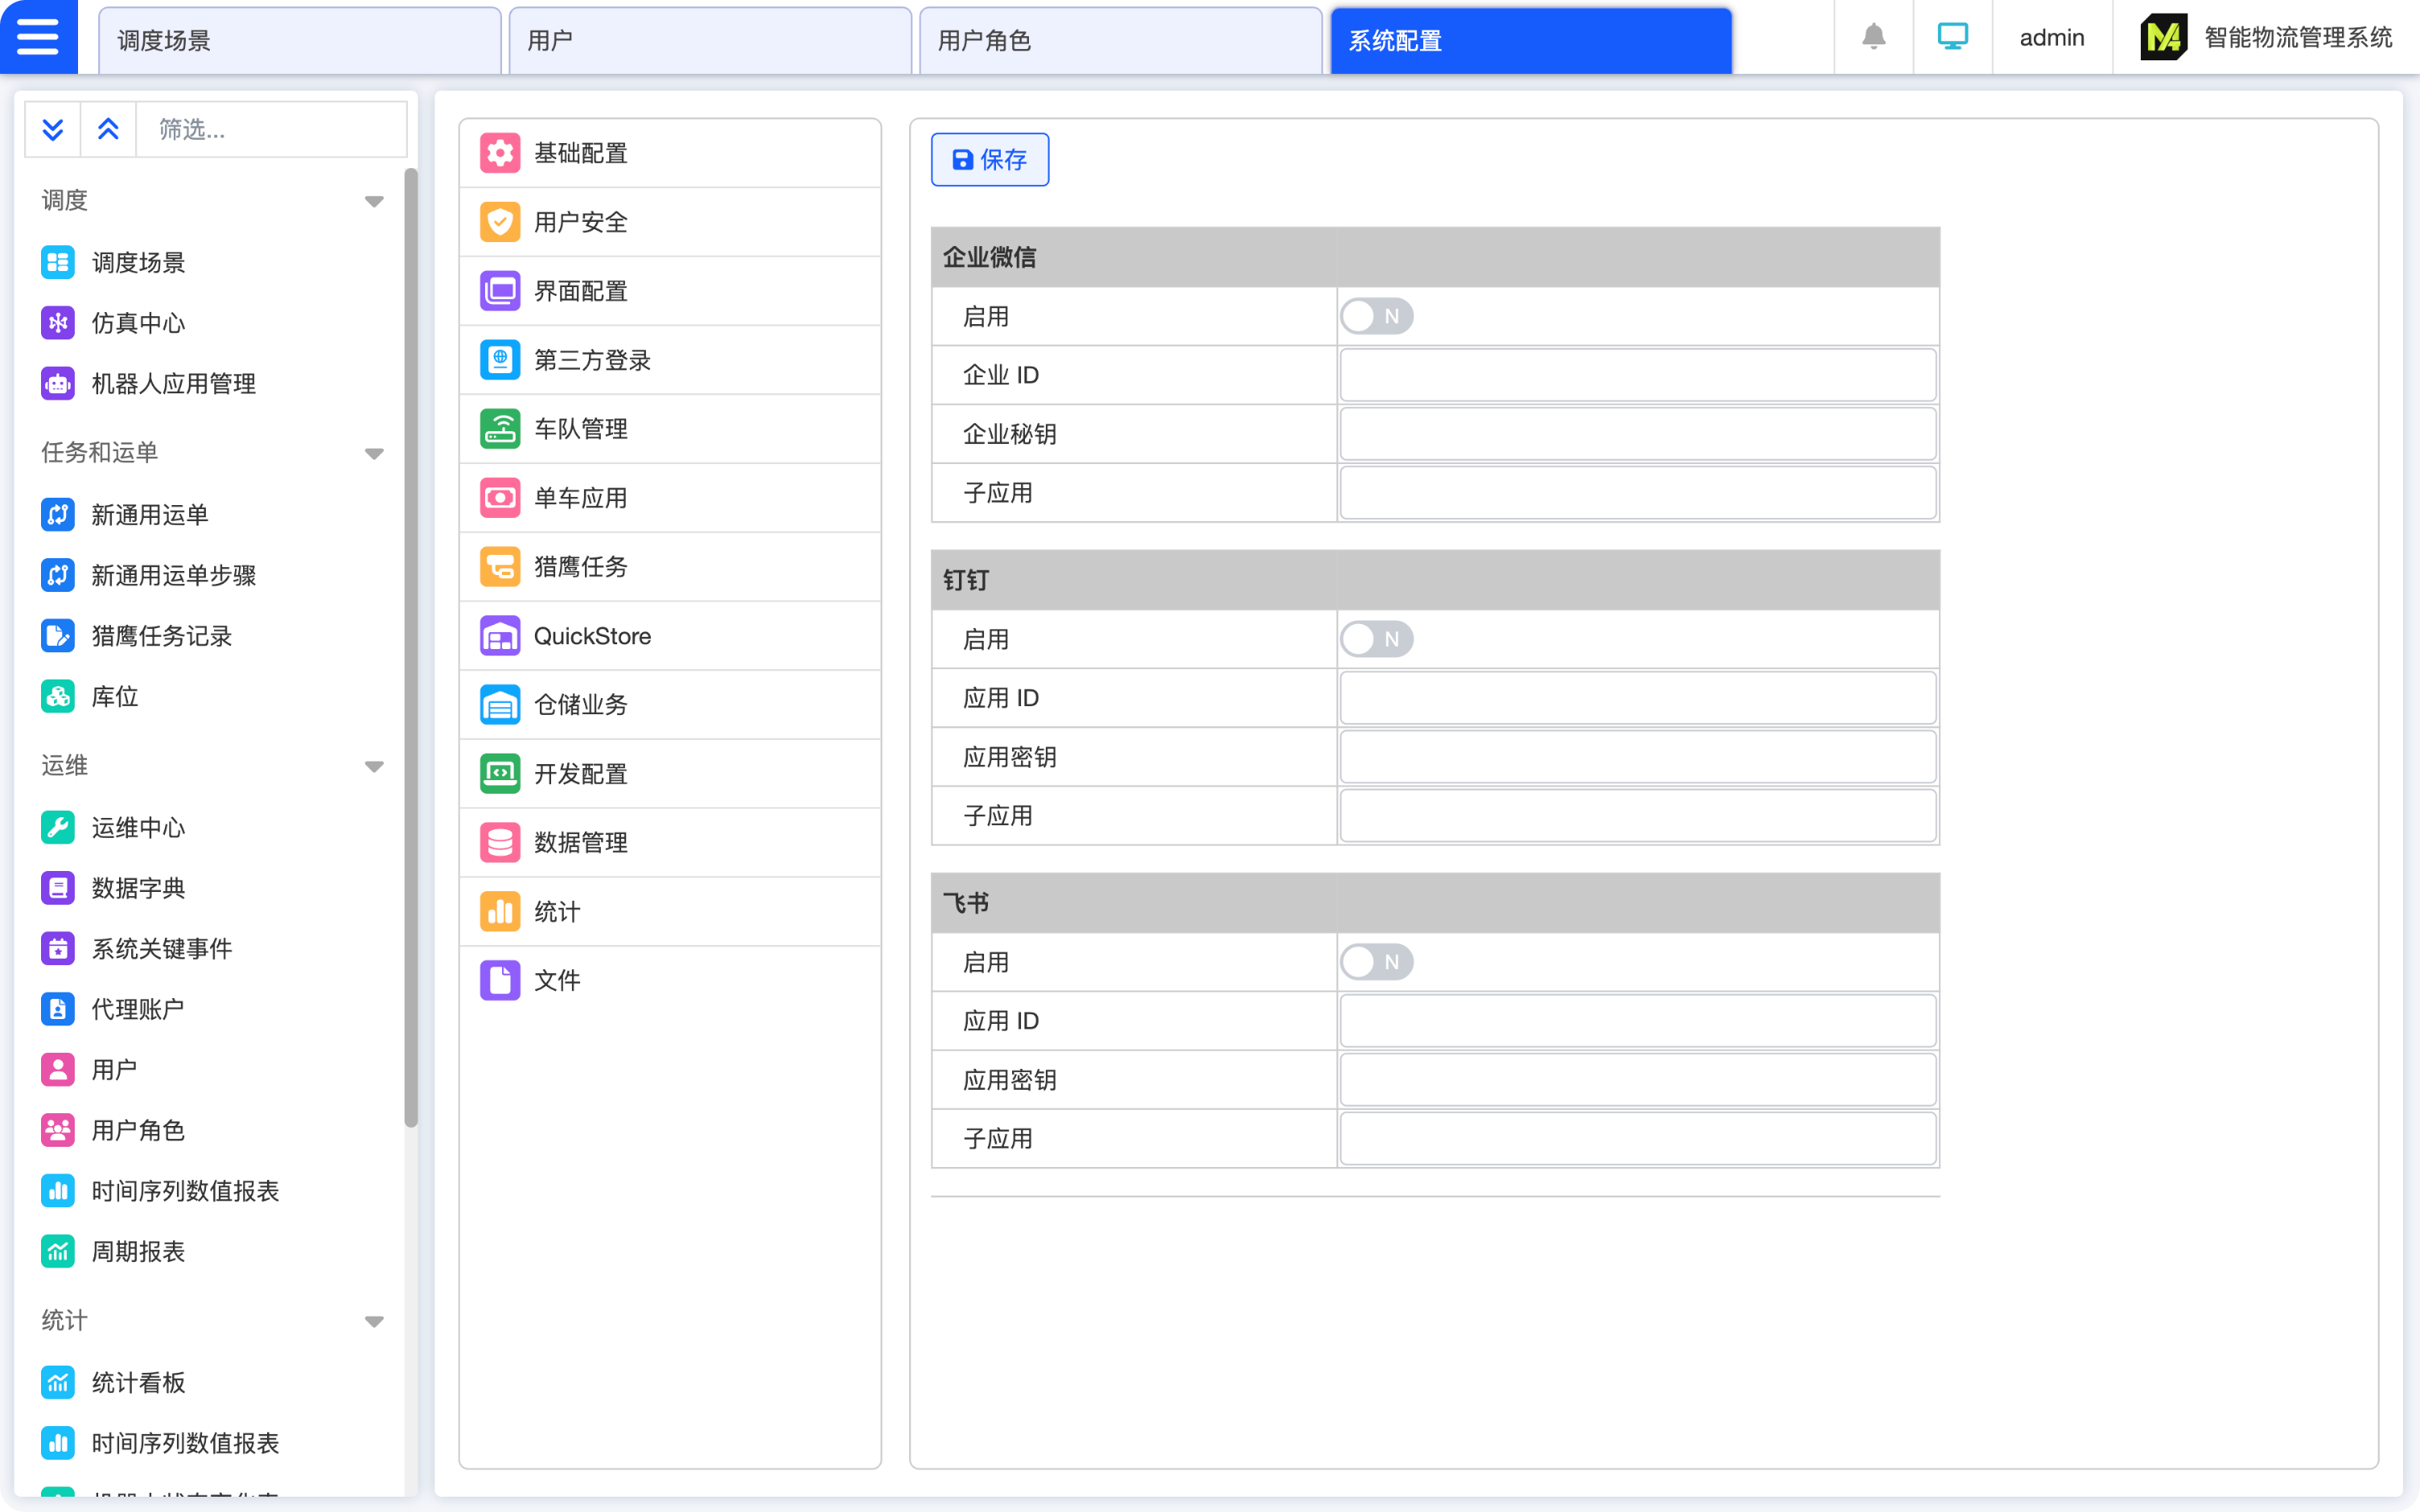The image size is (2420, 1512).
Task: Open 猎鹰任务 config icon
Action: [x=500, y=567]
